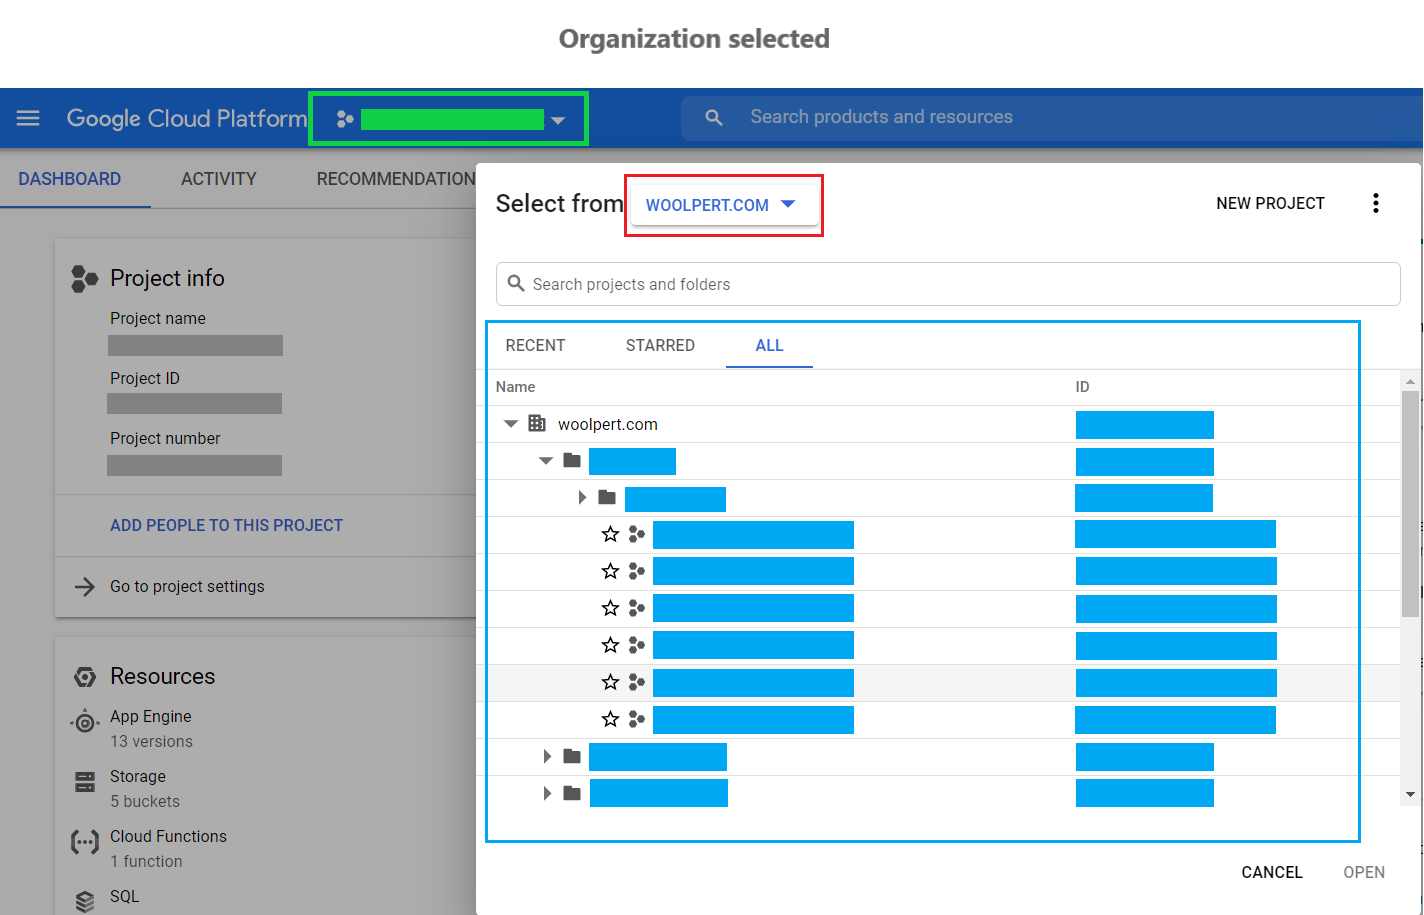Screen dimensions: 1424x915
Task: Click the Cloud Functions icon
Action: tap(85, 842)
